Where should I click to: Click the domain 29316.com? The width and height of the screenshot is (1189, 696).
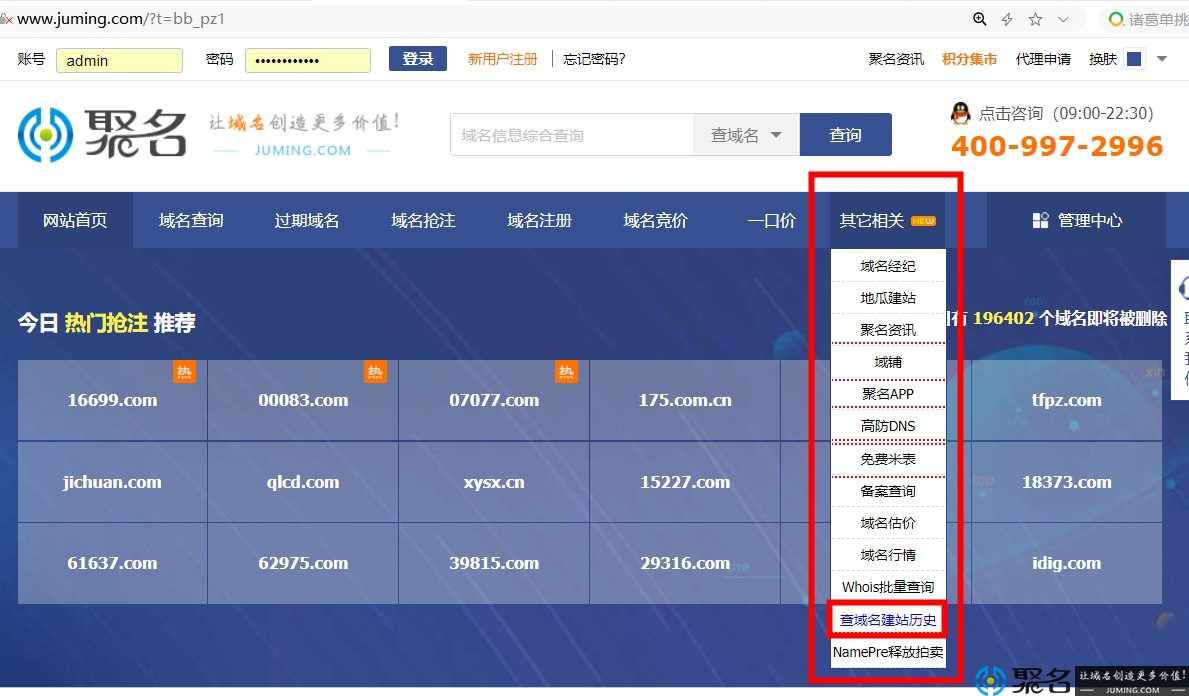pyautogui.click(x=685, y=563)
